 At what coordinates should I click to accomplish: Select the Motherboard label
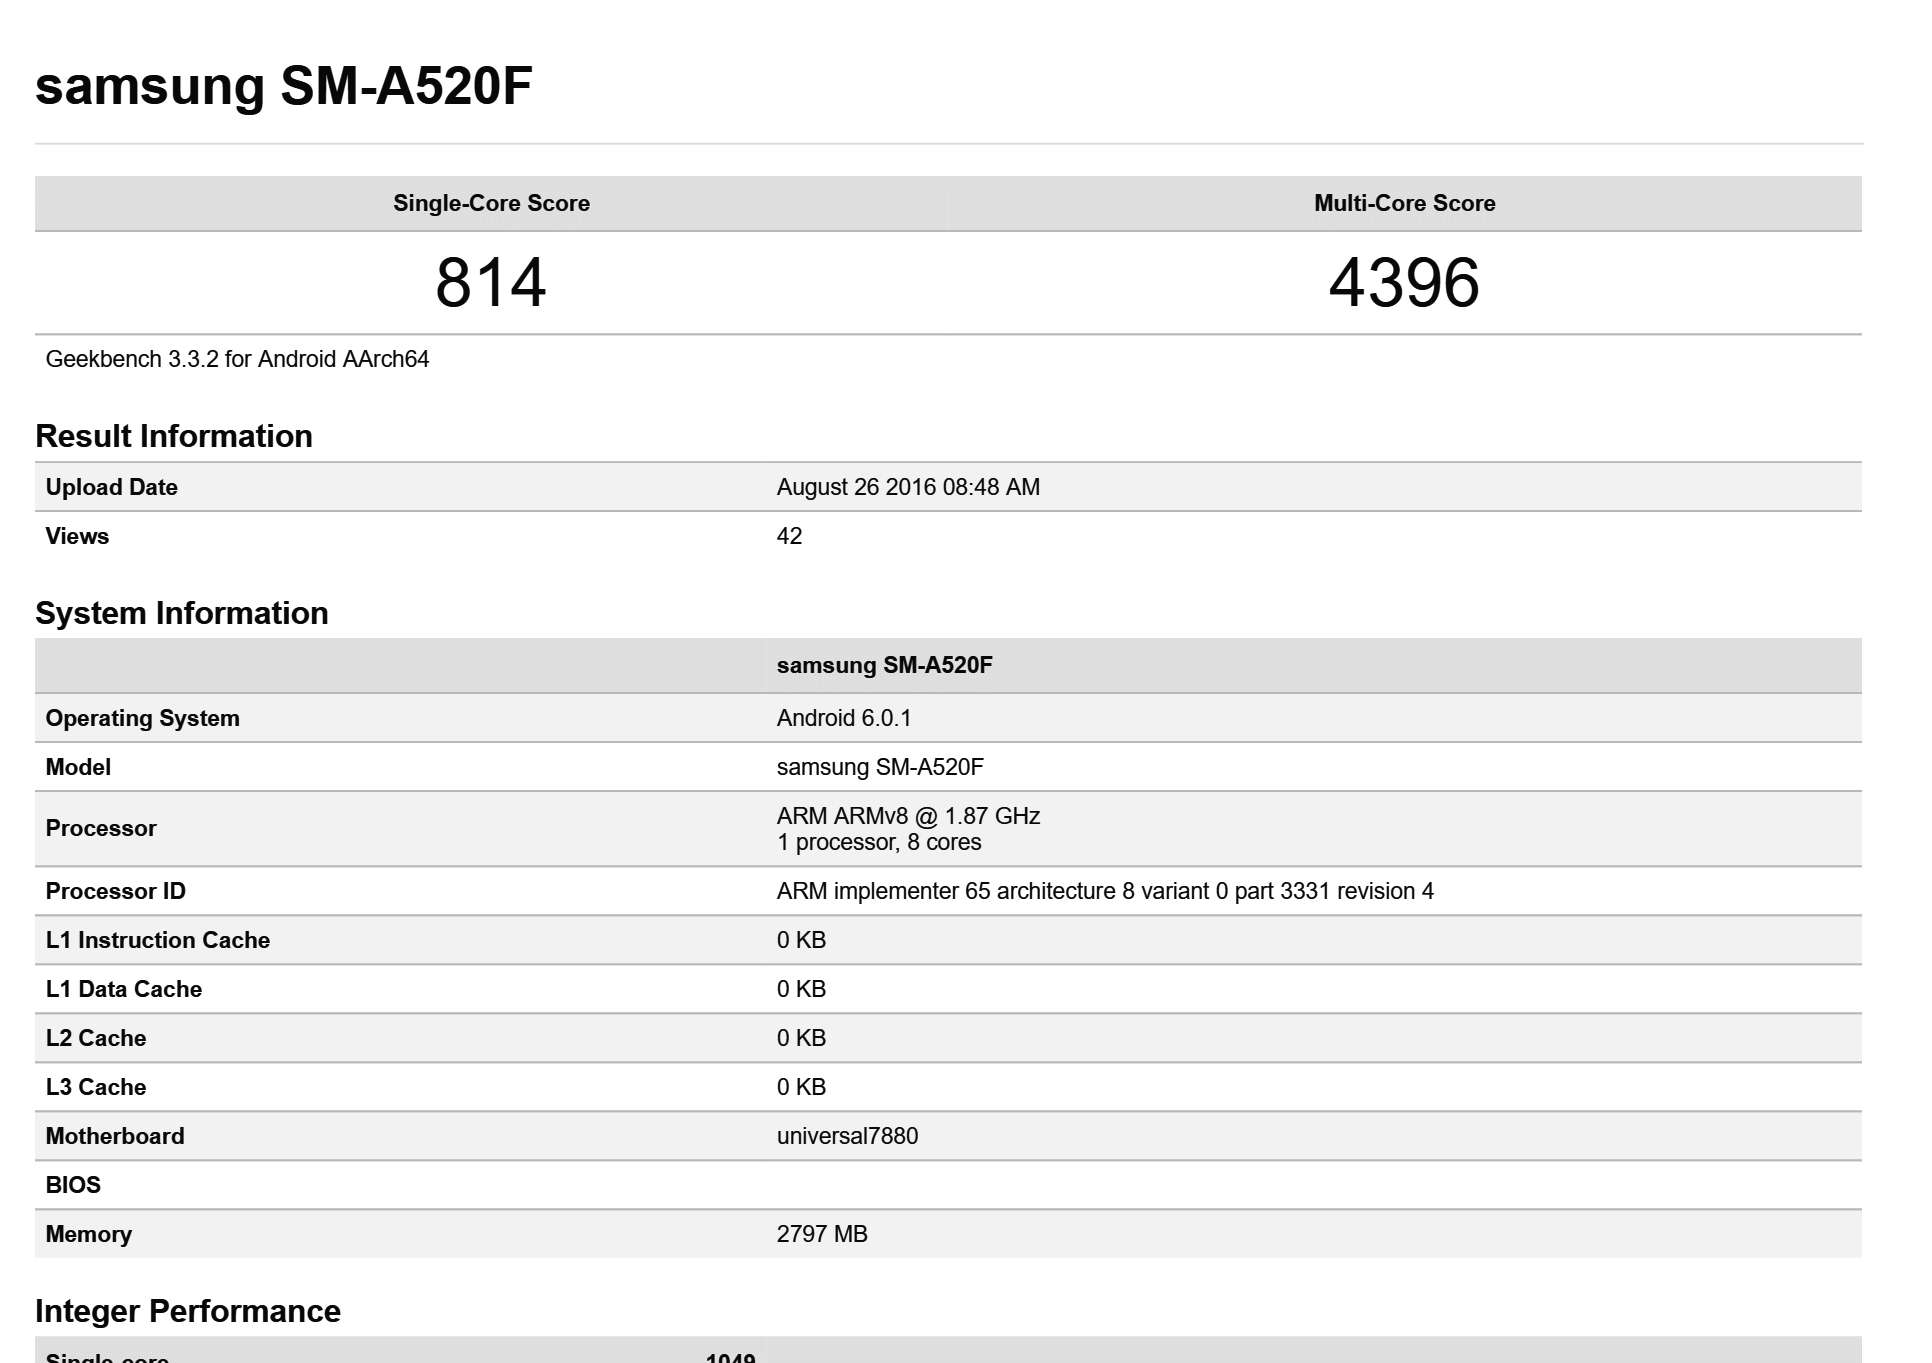pyautogui.click(x=115, y=1136)
